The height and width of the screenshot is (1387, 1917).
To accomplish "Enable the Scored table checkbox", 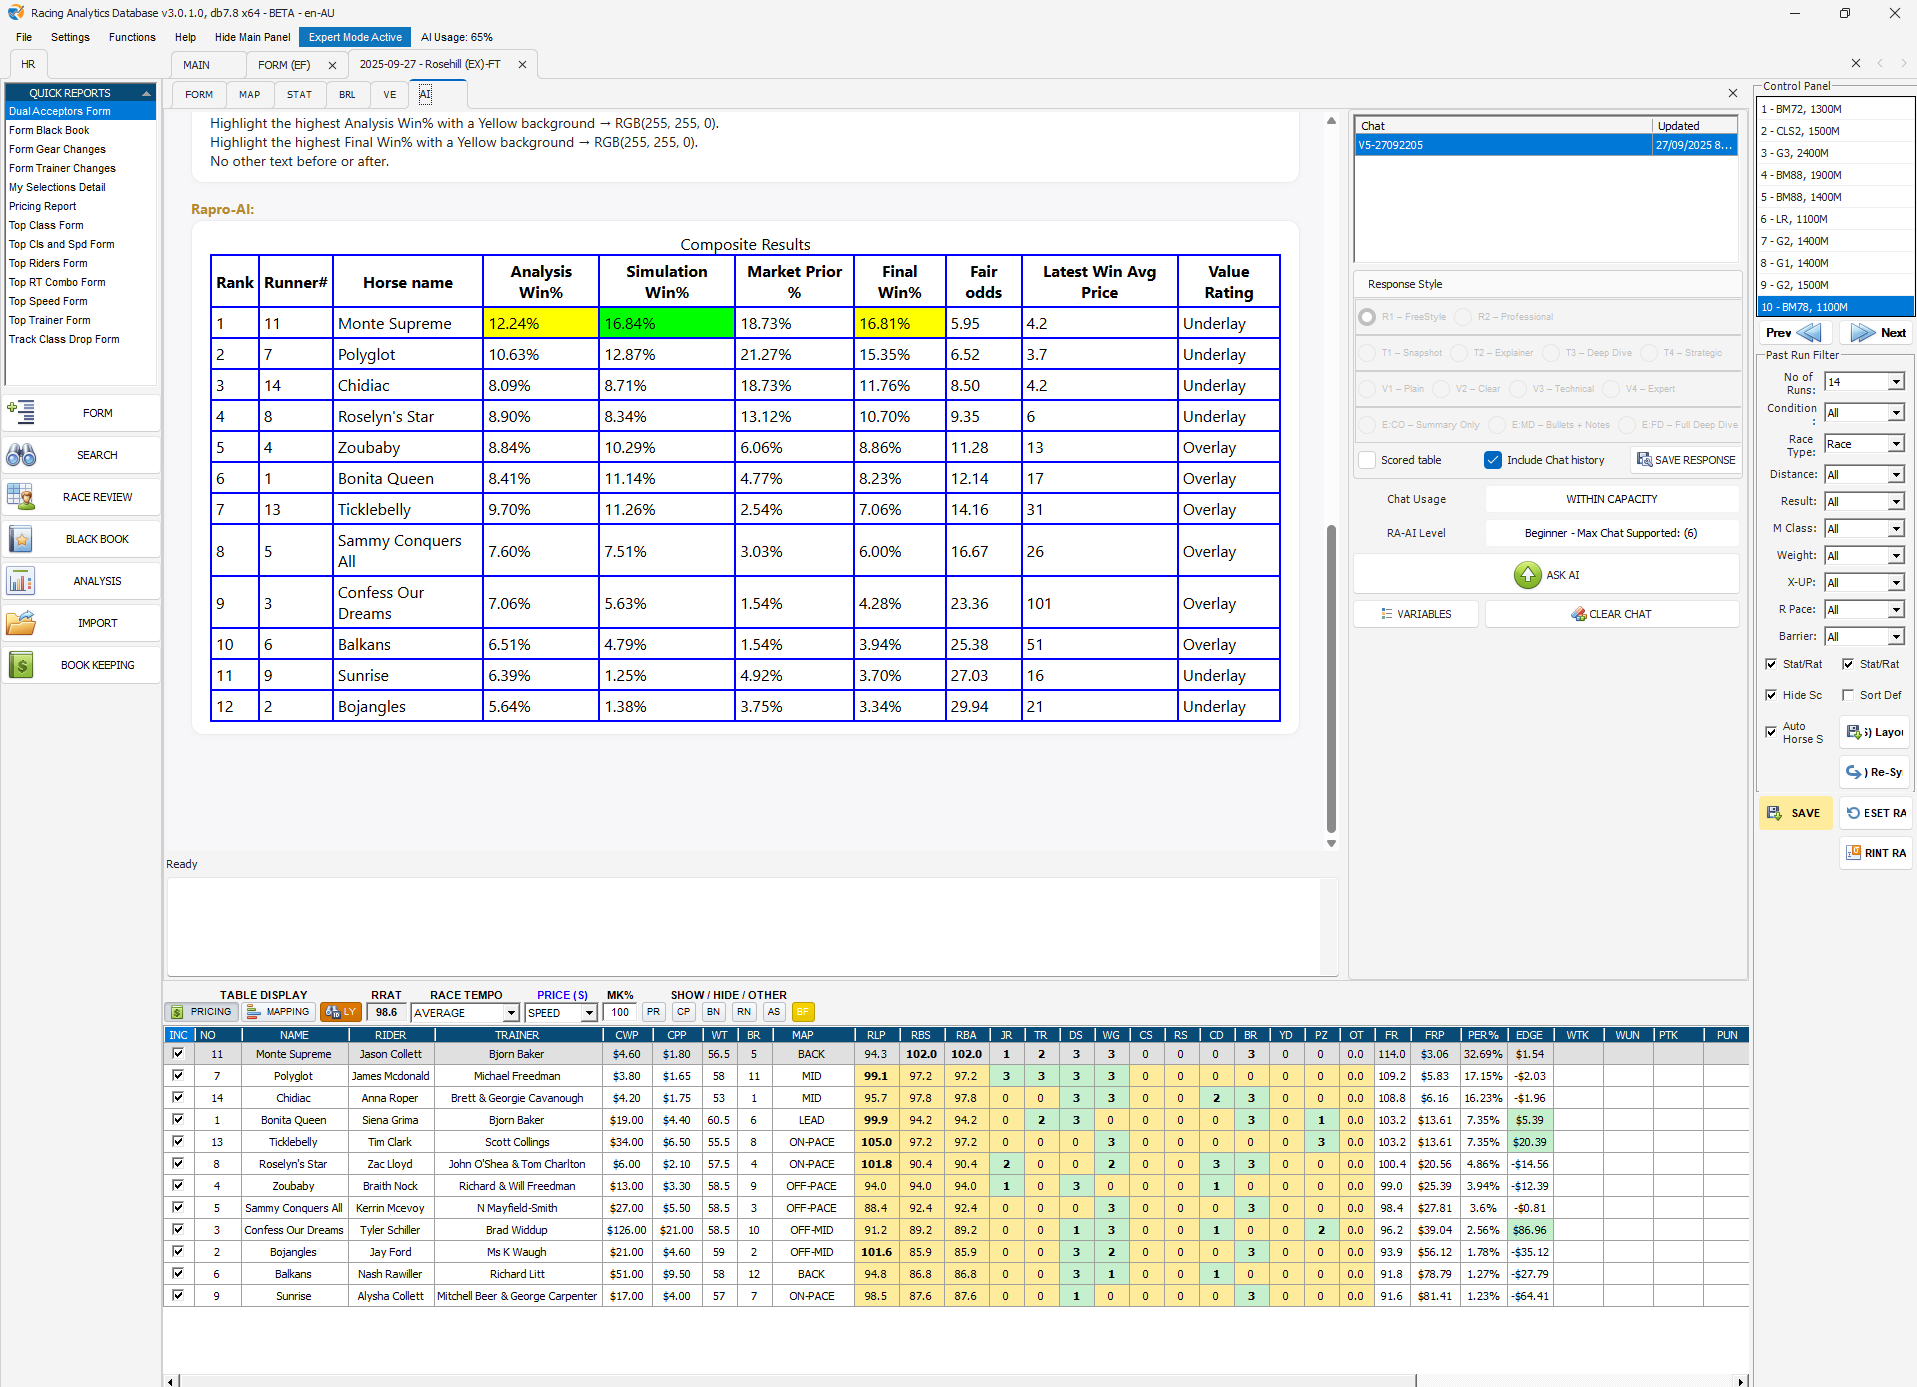I will pos(1368,460).
